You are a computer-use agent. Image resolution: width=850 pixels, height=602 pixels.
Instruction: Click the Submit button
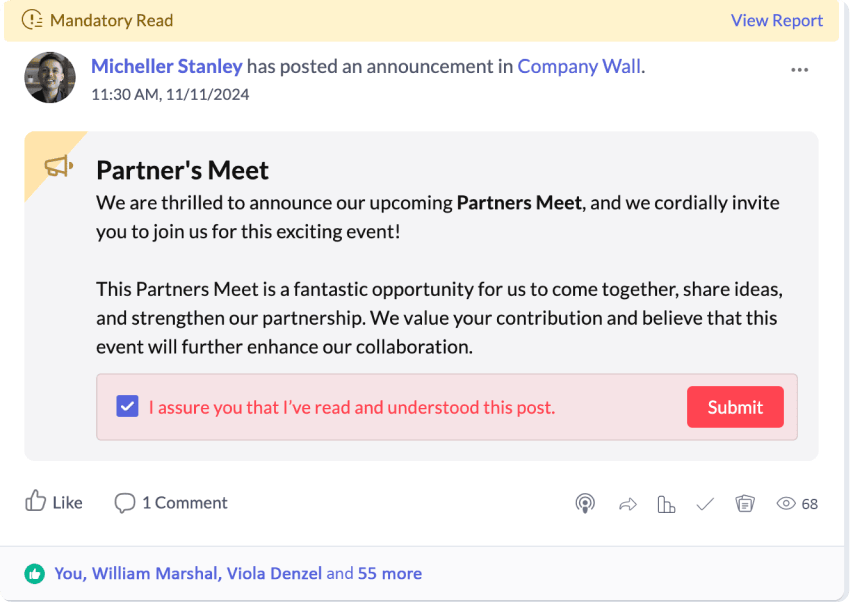click(735, 407)
